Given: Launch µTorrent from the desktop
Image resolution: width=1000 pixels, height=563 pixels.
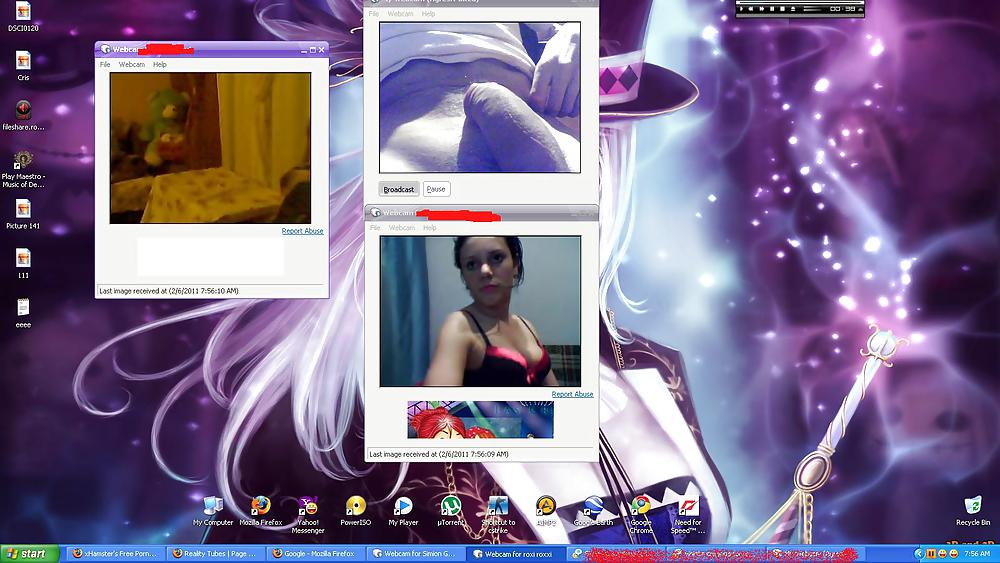Looking at the screenshot, I should pyautogui.click(x=451, y=511).
